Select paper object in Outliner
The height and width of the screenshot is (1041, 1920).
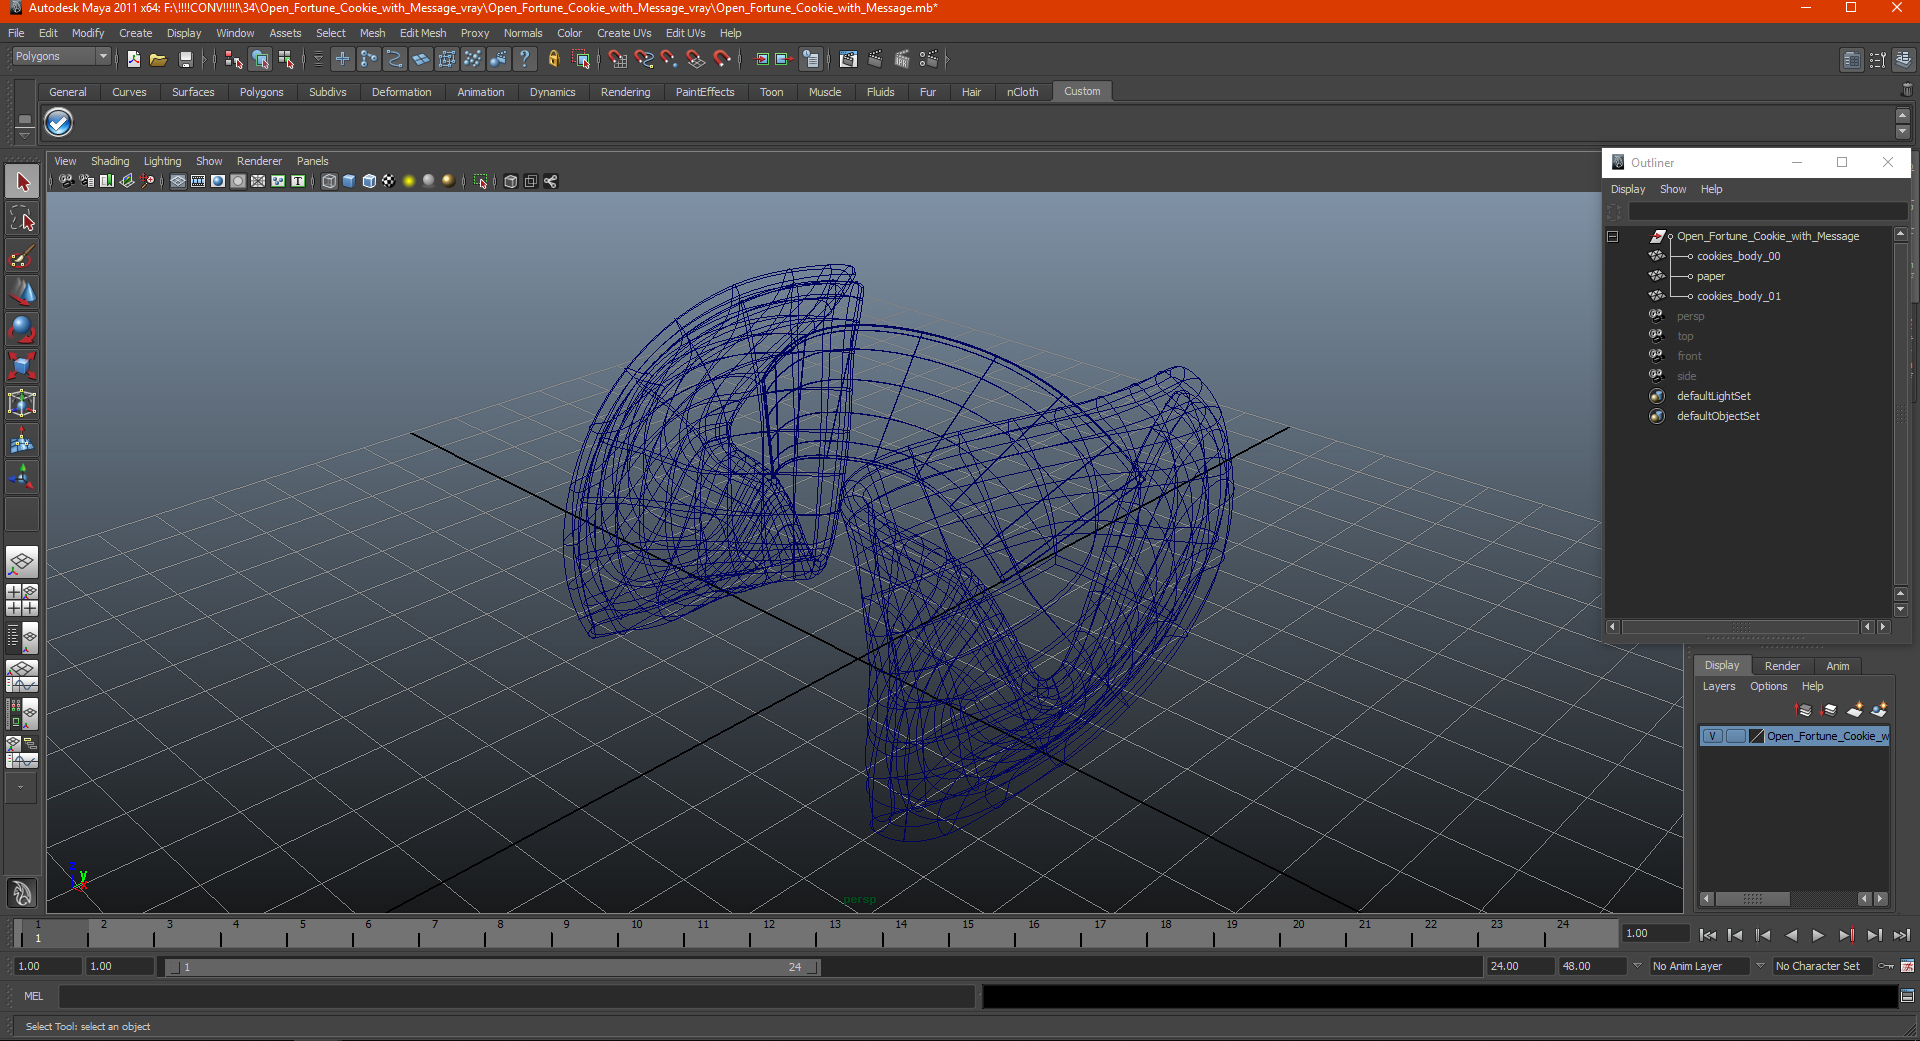point(1710,276)
